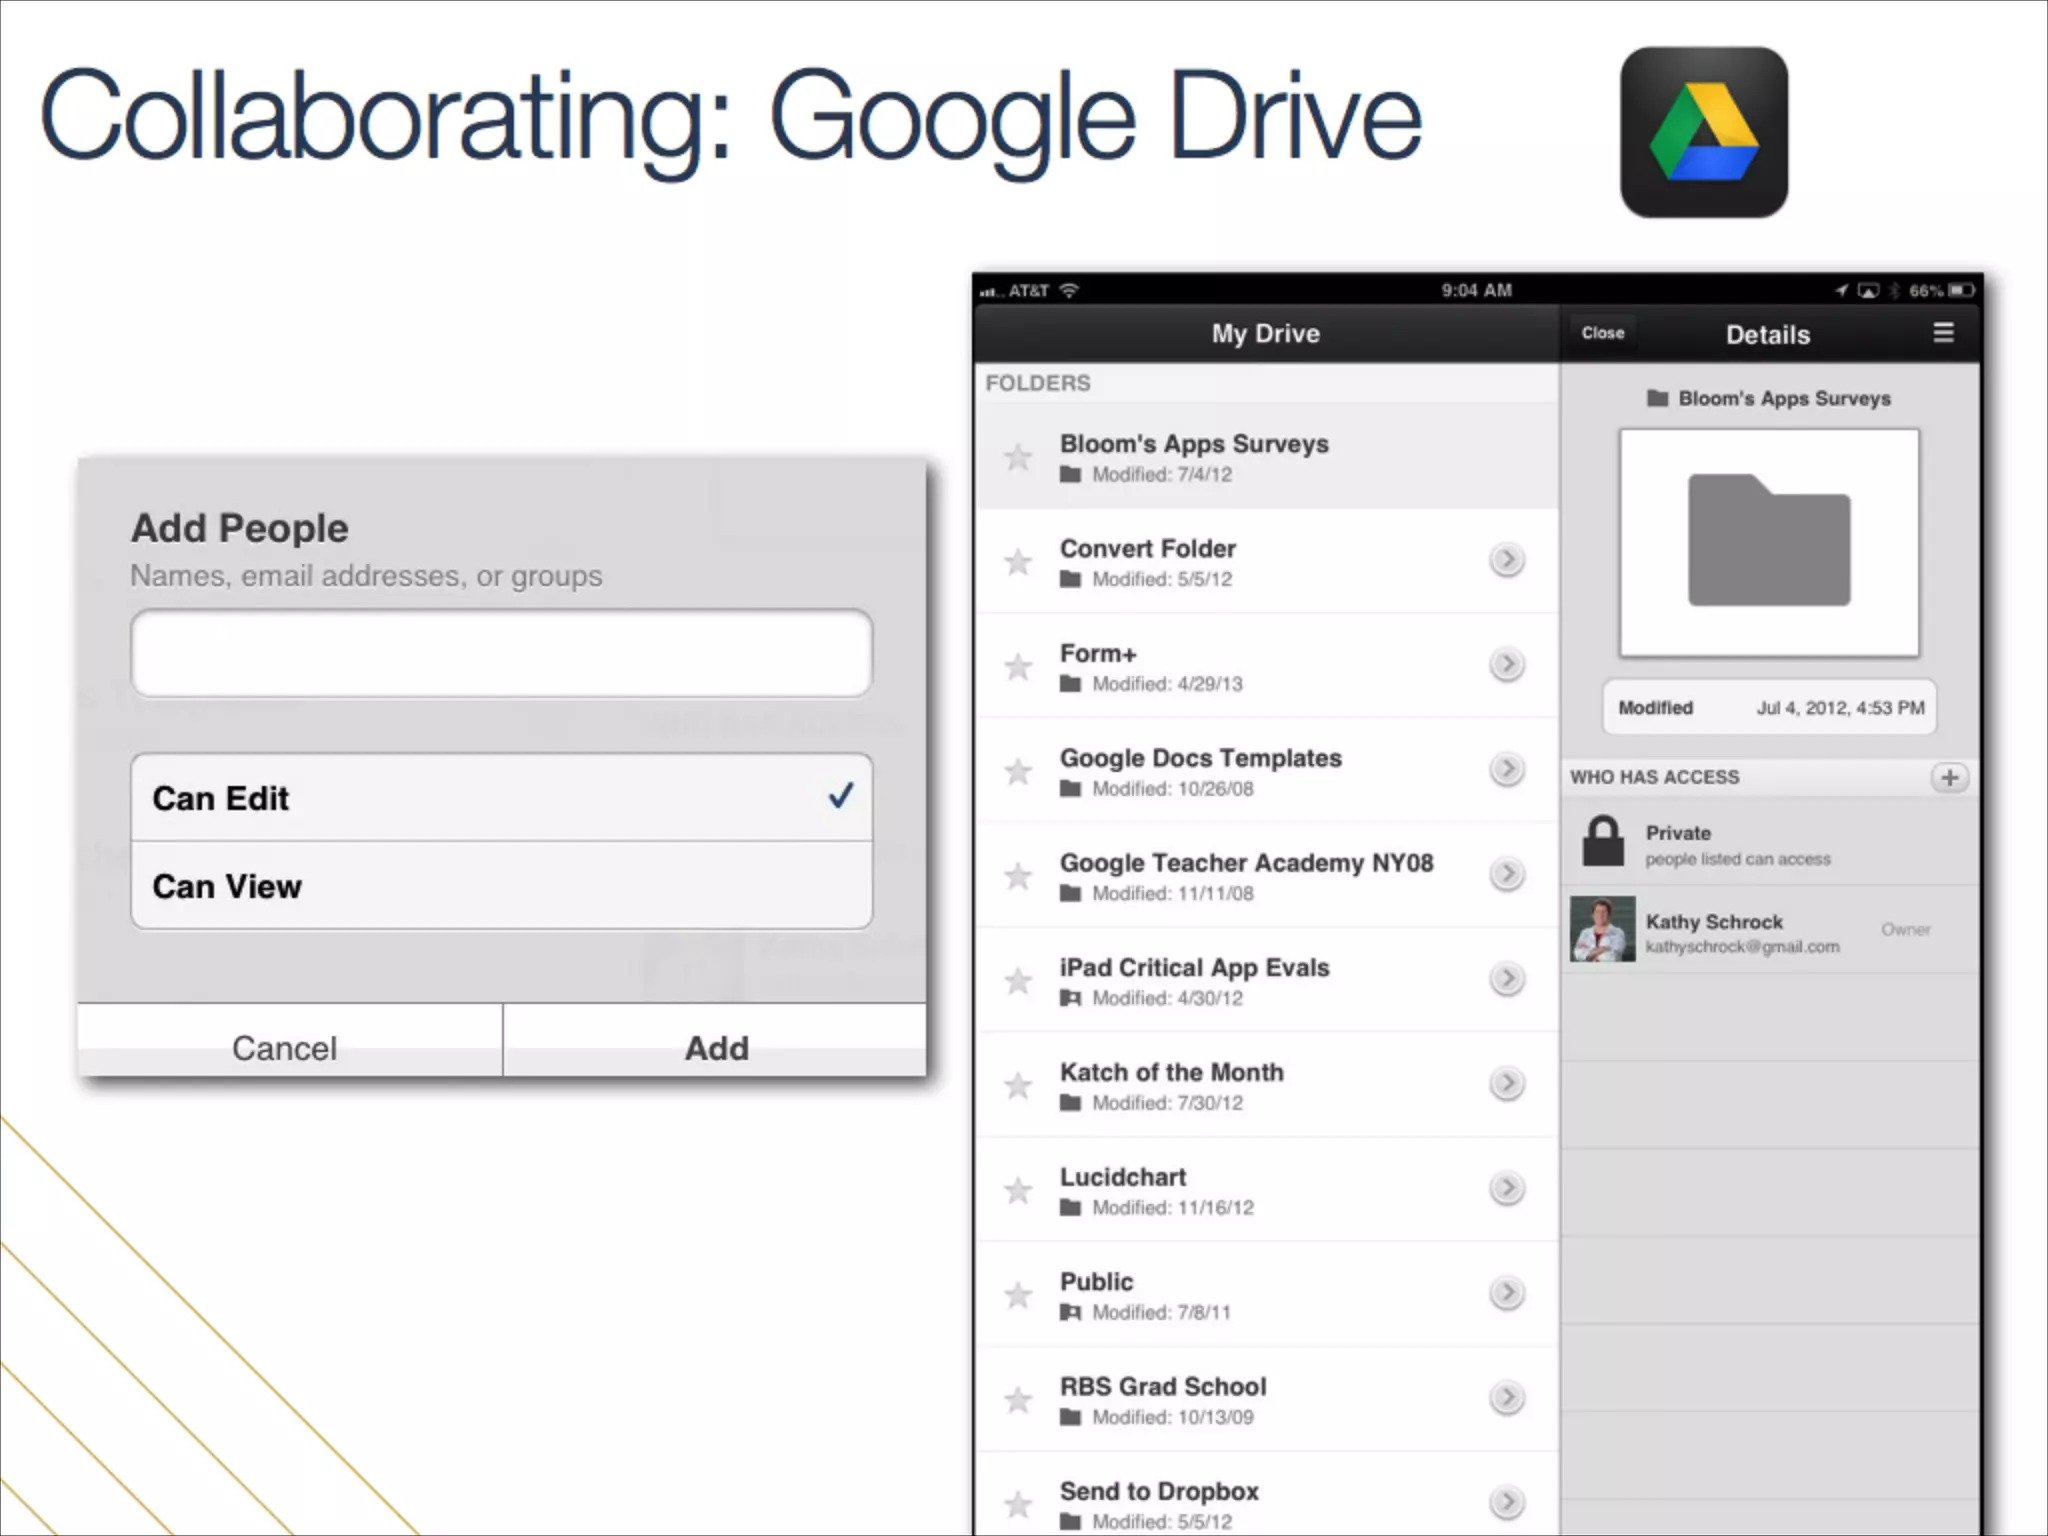Expand the Katch of the Month arrow
The image size is (2048, 1536).
click(1507, 1084)
